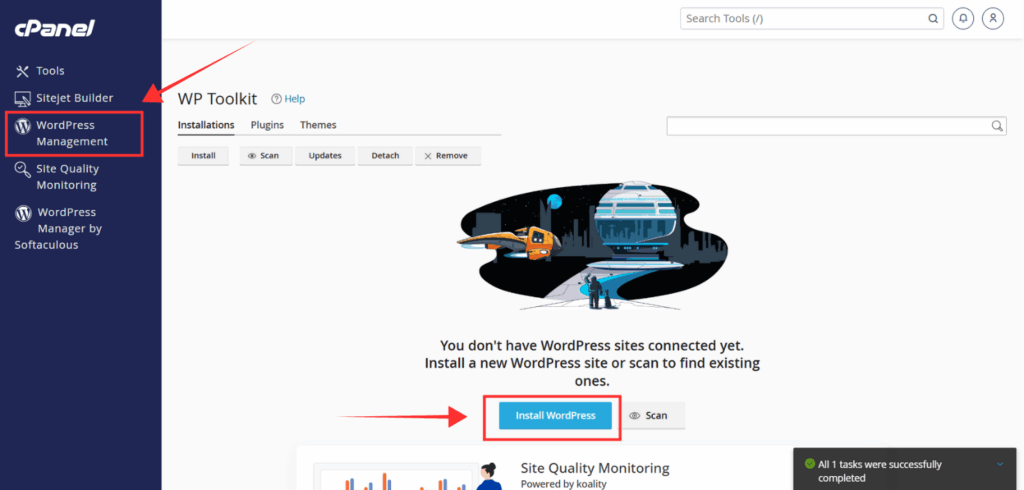
Task: Focus the Search Tools field
Action: pyautogui.click(x=812, y=18)
